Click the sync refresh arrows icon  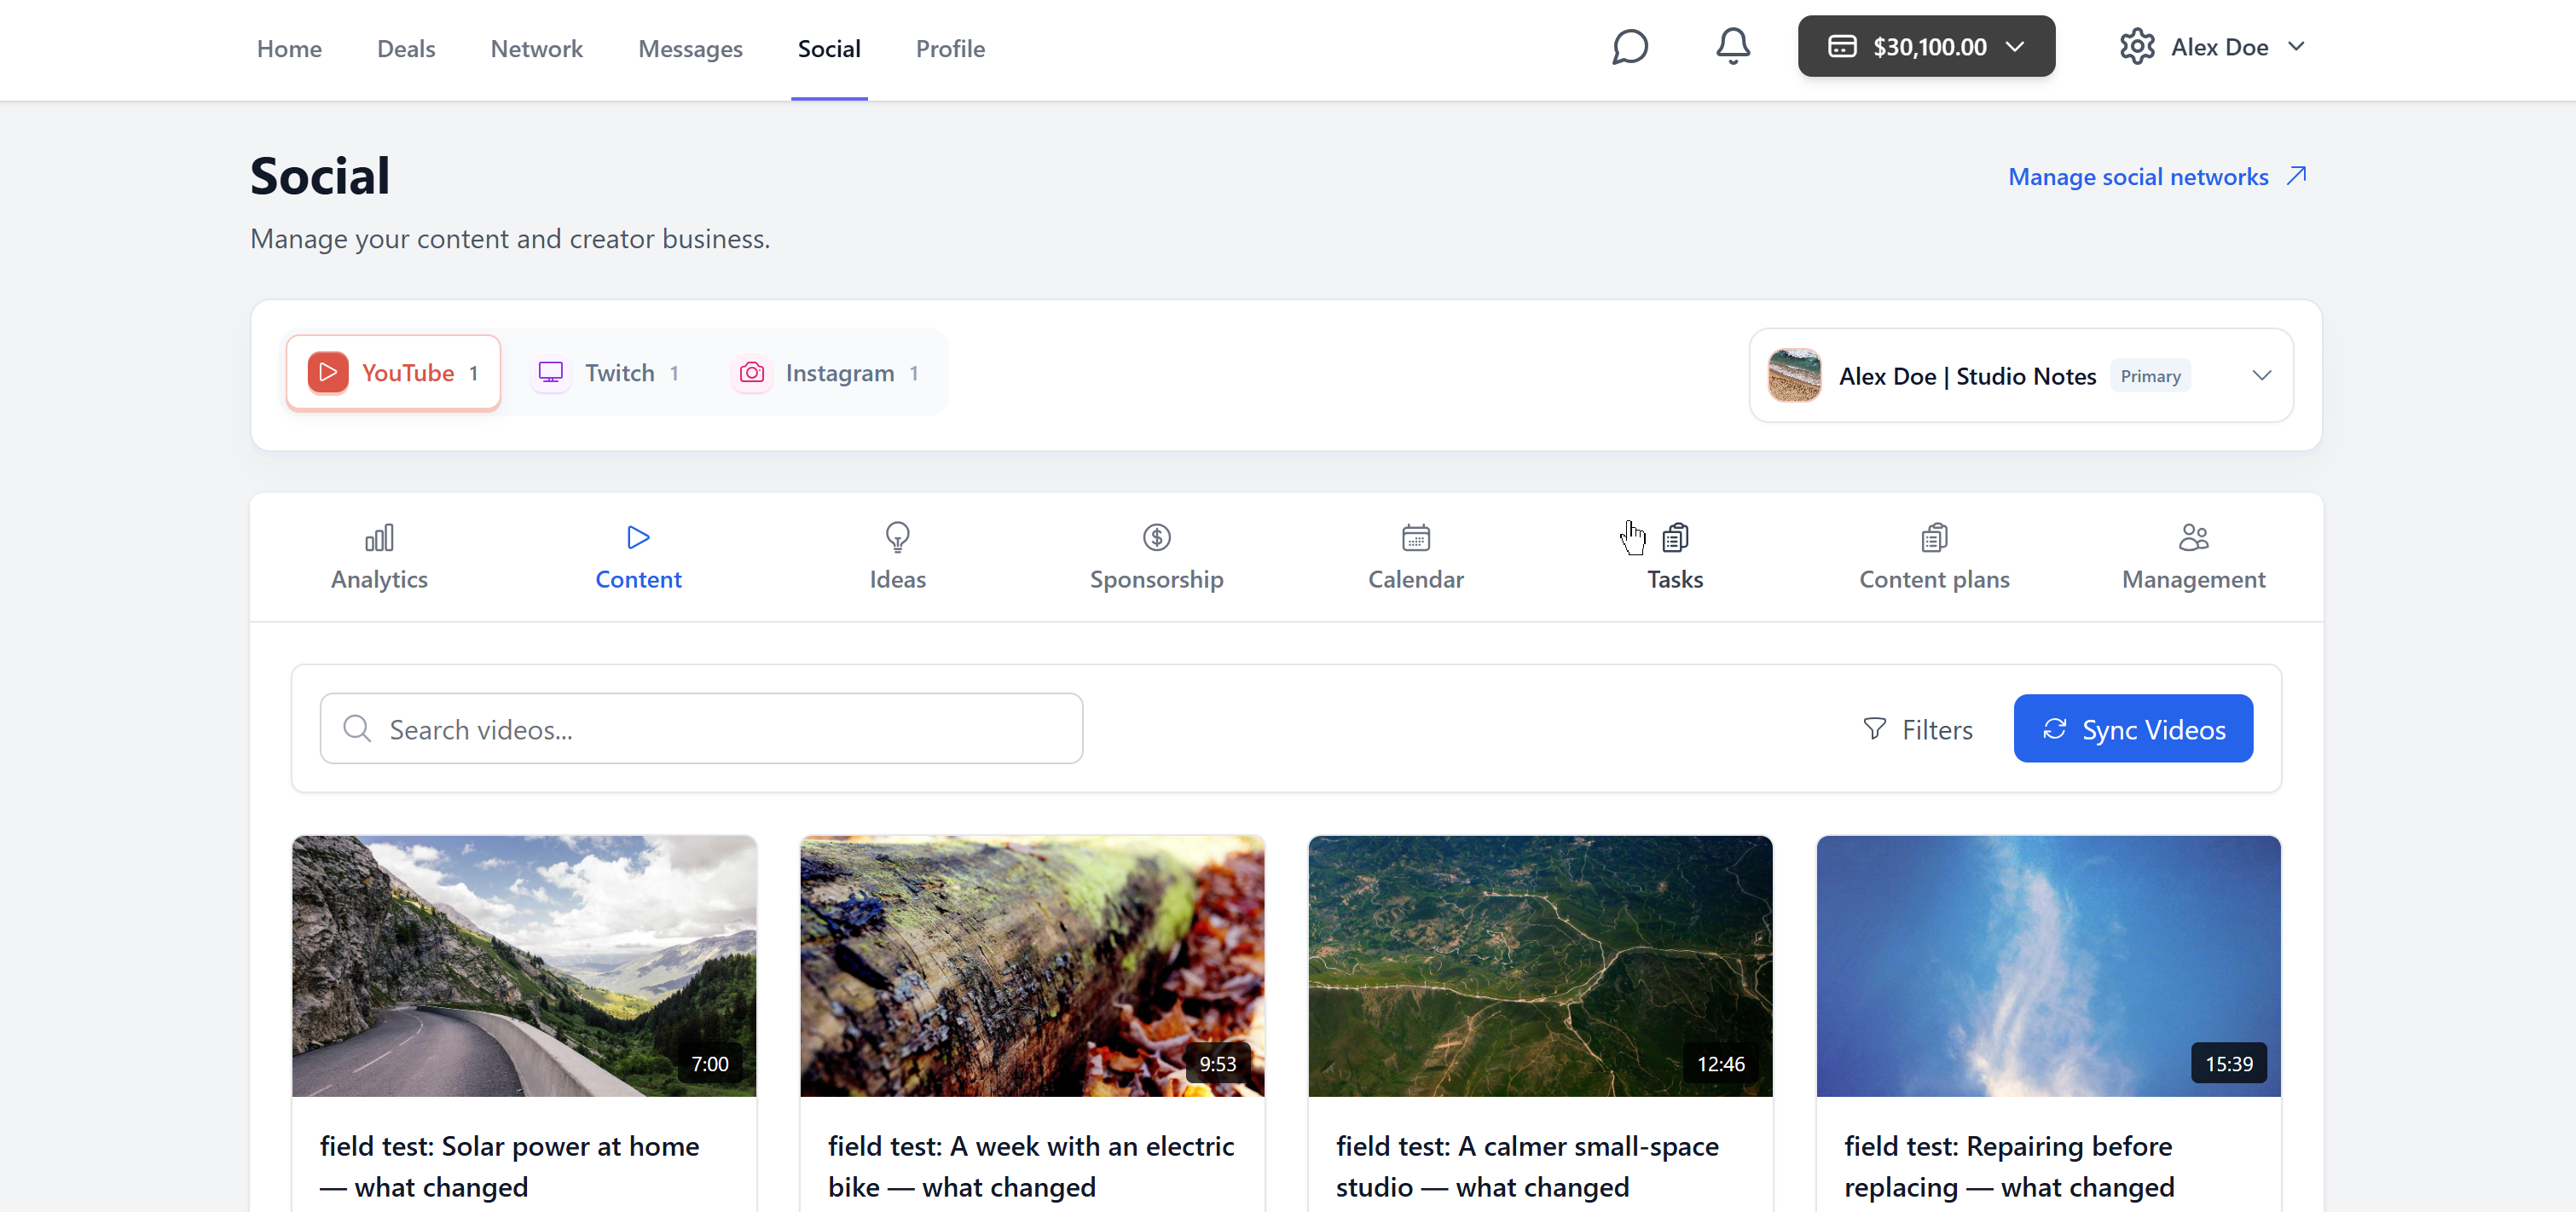(2054, 729)
